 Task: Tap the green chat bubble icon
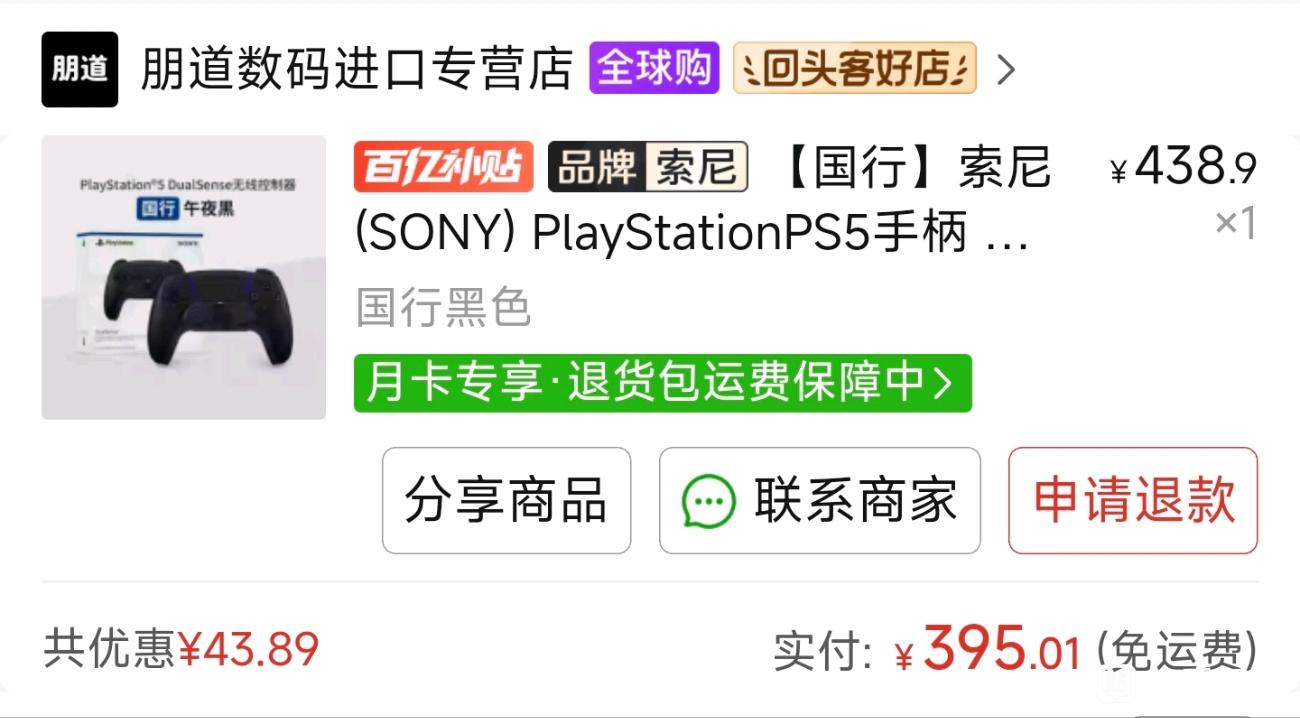(709, 501)
